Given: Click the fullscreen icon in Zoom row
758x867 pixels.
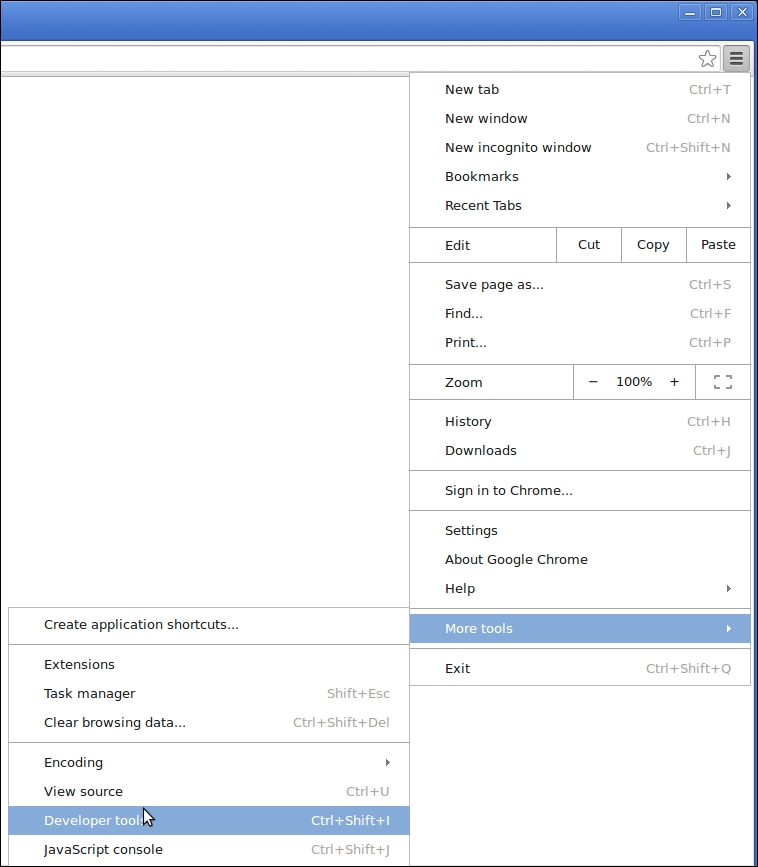Looking at the screenshot, I should tap(723, 382).
